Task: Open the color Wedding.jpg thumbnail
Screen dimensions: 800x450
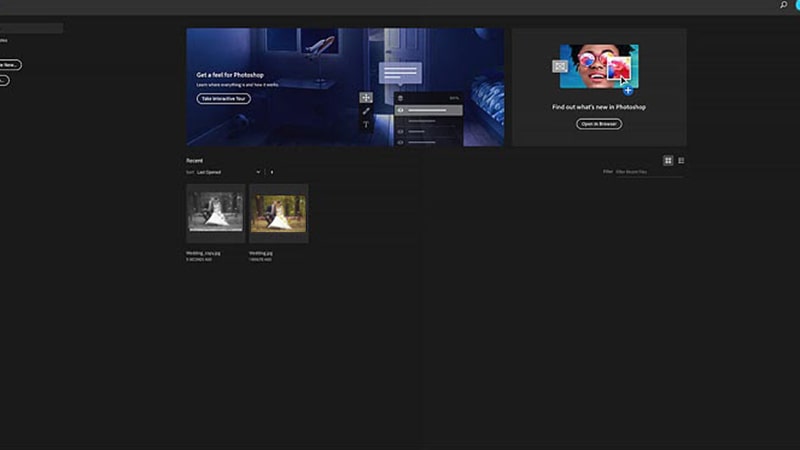Action: tap(278, 212)
